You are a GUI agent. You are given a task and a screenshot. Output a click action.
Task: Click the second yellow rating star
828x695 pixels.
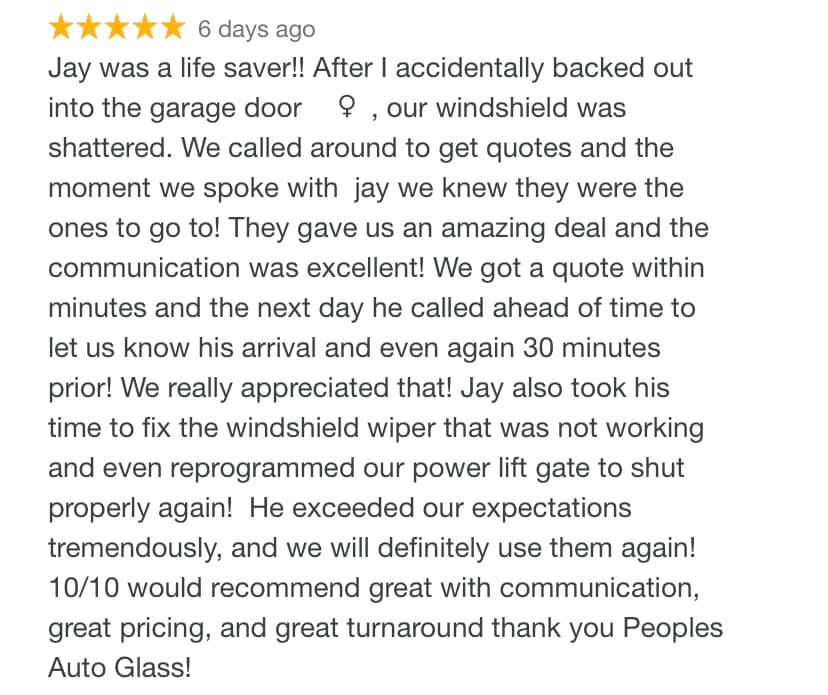click(89, 28)
